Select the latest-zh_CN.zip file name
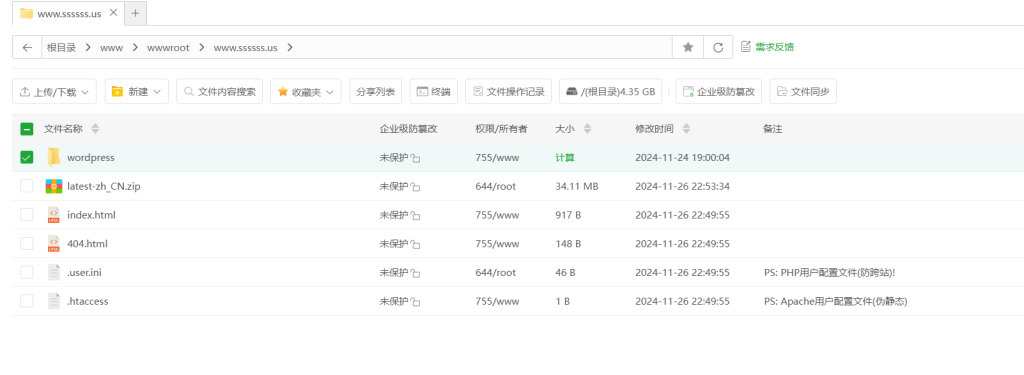This screenshot has height=375, width=1024. click(x=104, y=186)
